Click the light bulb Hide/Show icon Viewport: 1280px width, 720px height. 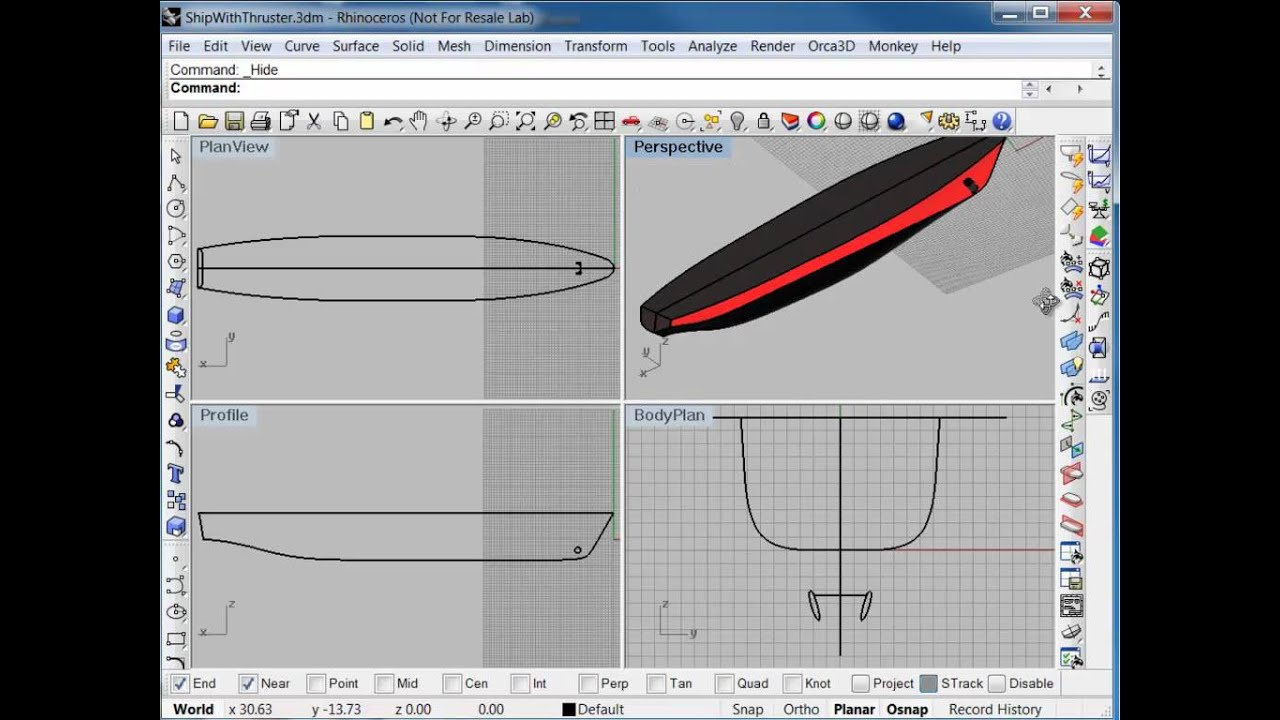click(738, 121)
